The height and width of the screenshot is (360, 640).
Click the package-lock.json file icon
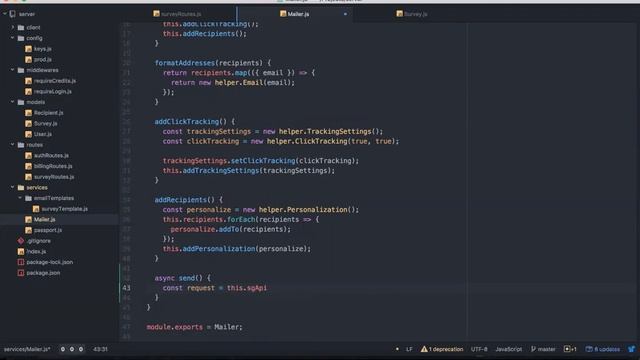[21, 262]
